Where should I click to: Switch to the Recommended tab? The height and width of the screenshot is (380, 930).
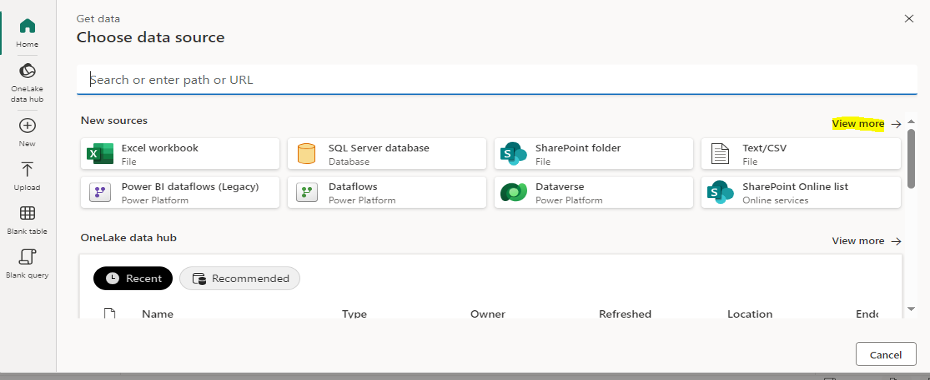[x=240, y=279]
